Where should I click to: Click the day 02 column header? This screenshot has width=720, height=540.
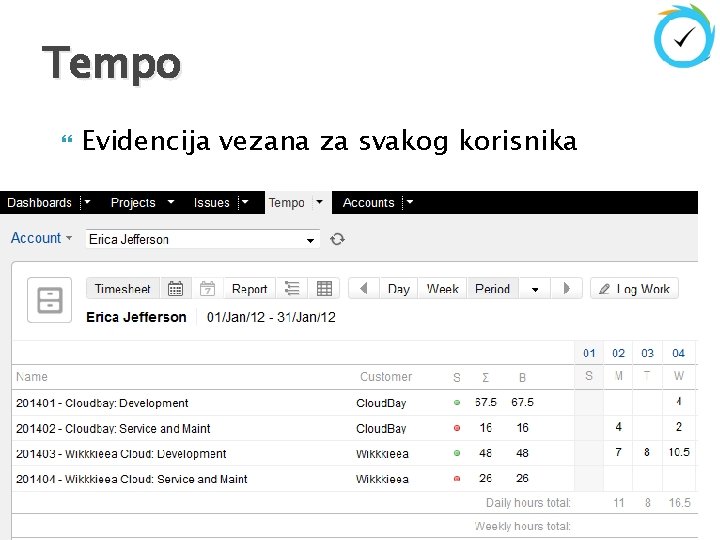[x=619, y=353]
